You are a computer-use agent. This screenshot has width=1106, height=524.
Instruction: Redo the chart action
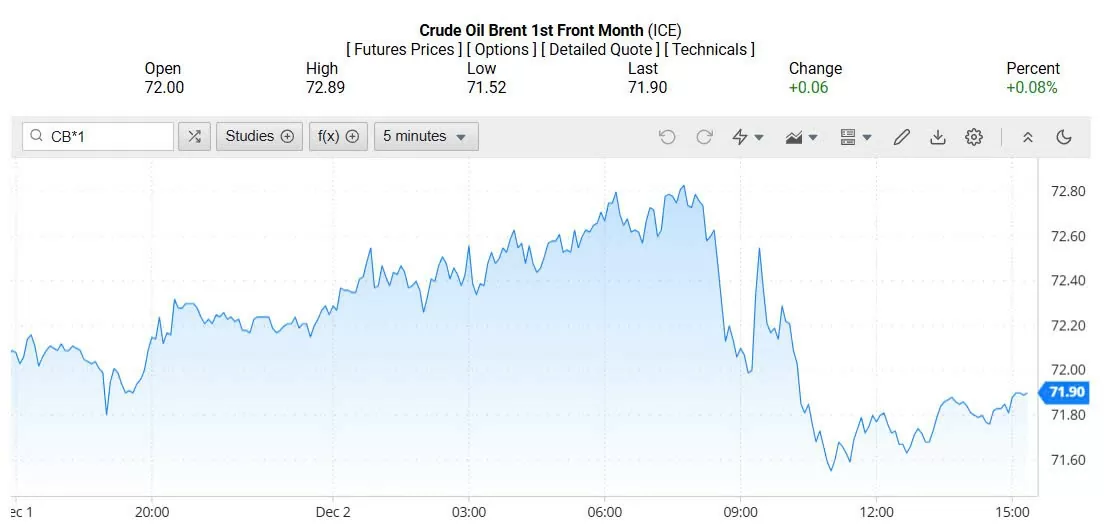click(704, 137)
